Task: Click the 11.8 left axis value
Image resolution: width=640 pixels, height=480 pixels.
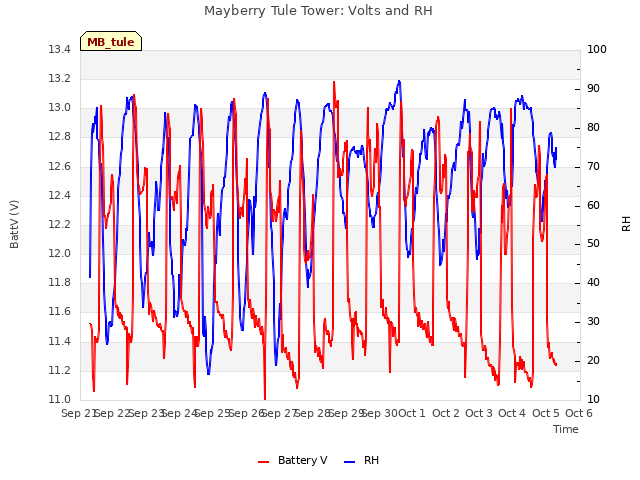Action: coord(60,283)
